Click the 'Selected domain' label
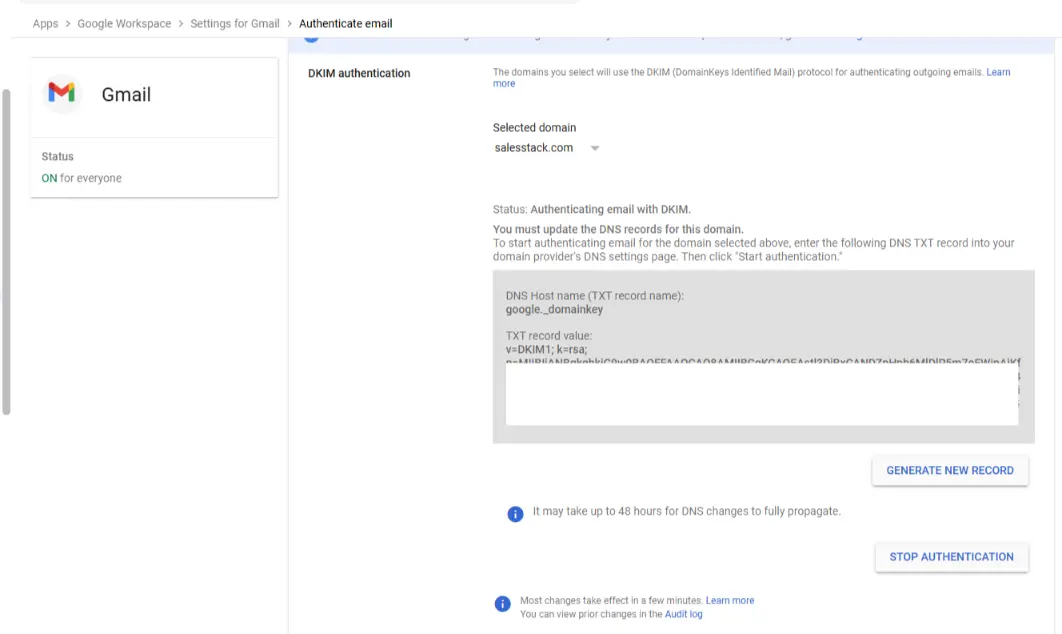The width and height of the screenshot is (1062, 634). (x=534, y=127)
